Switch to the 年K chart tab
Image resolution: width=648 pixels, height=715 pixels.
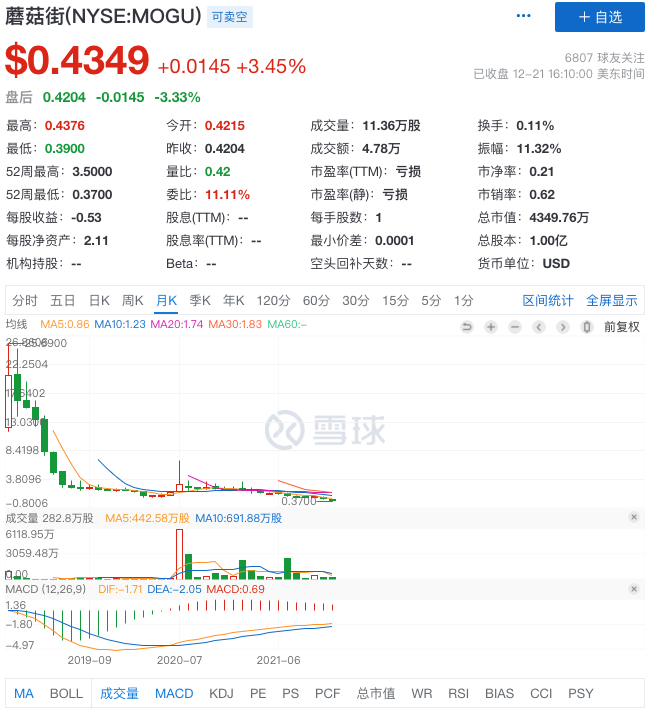coord(233,301)
